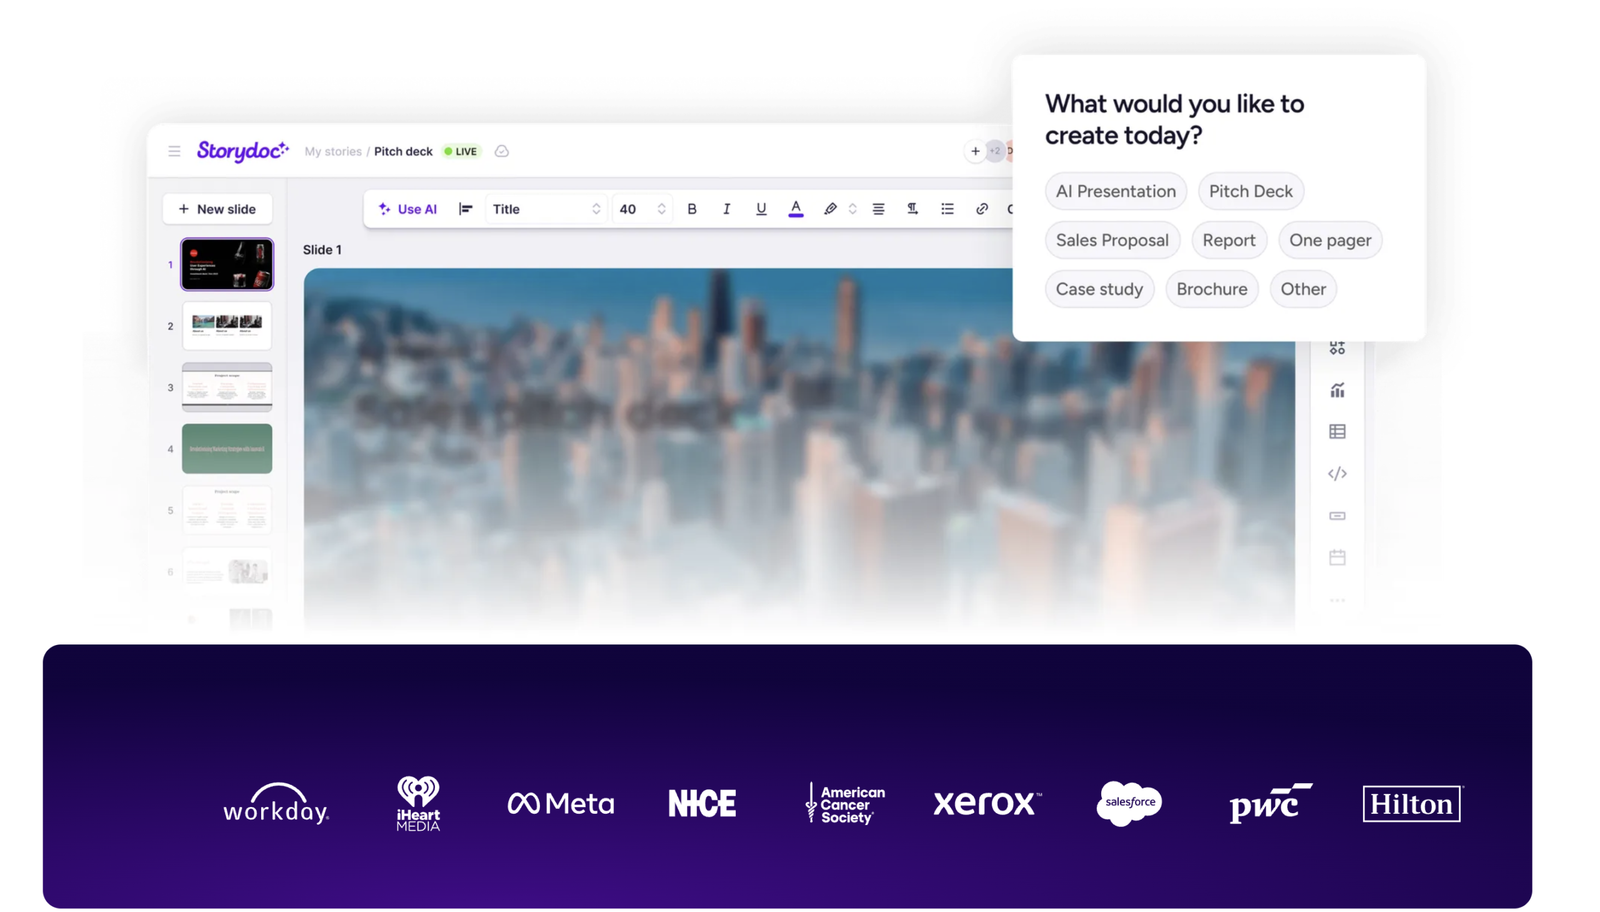Expand the highlighter options arrows
1600x912 pixels.
point(853,209)
